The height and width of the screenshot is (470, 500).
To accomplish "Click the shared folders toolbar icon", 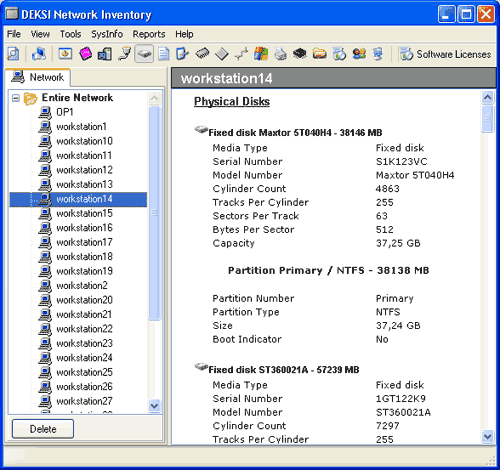I will 319,54.
